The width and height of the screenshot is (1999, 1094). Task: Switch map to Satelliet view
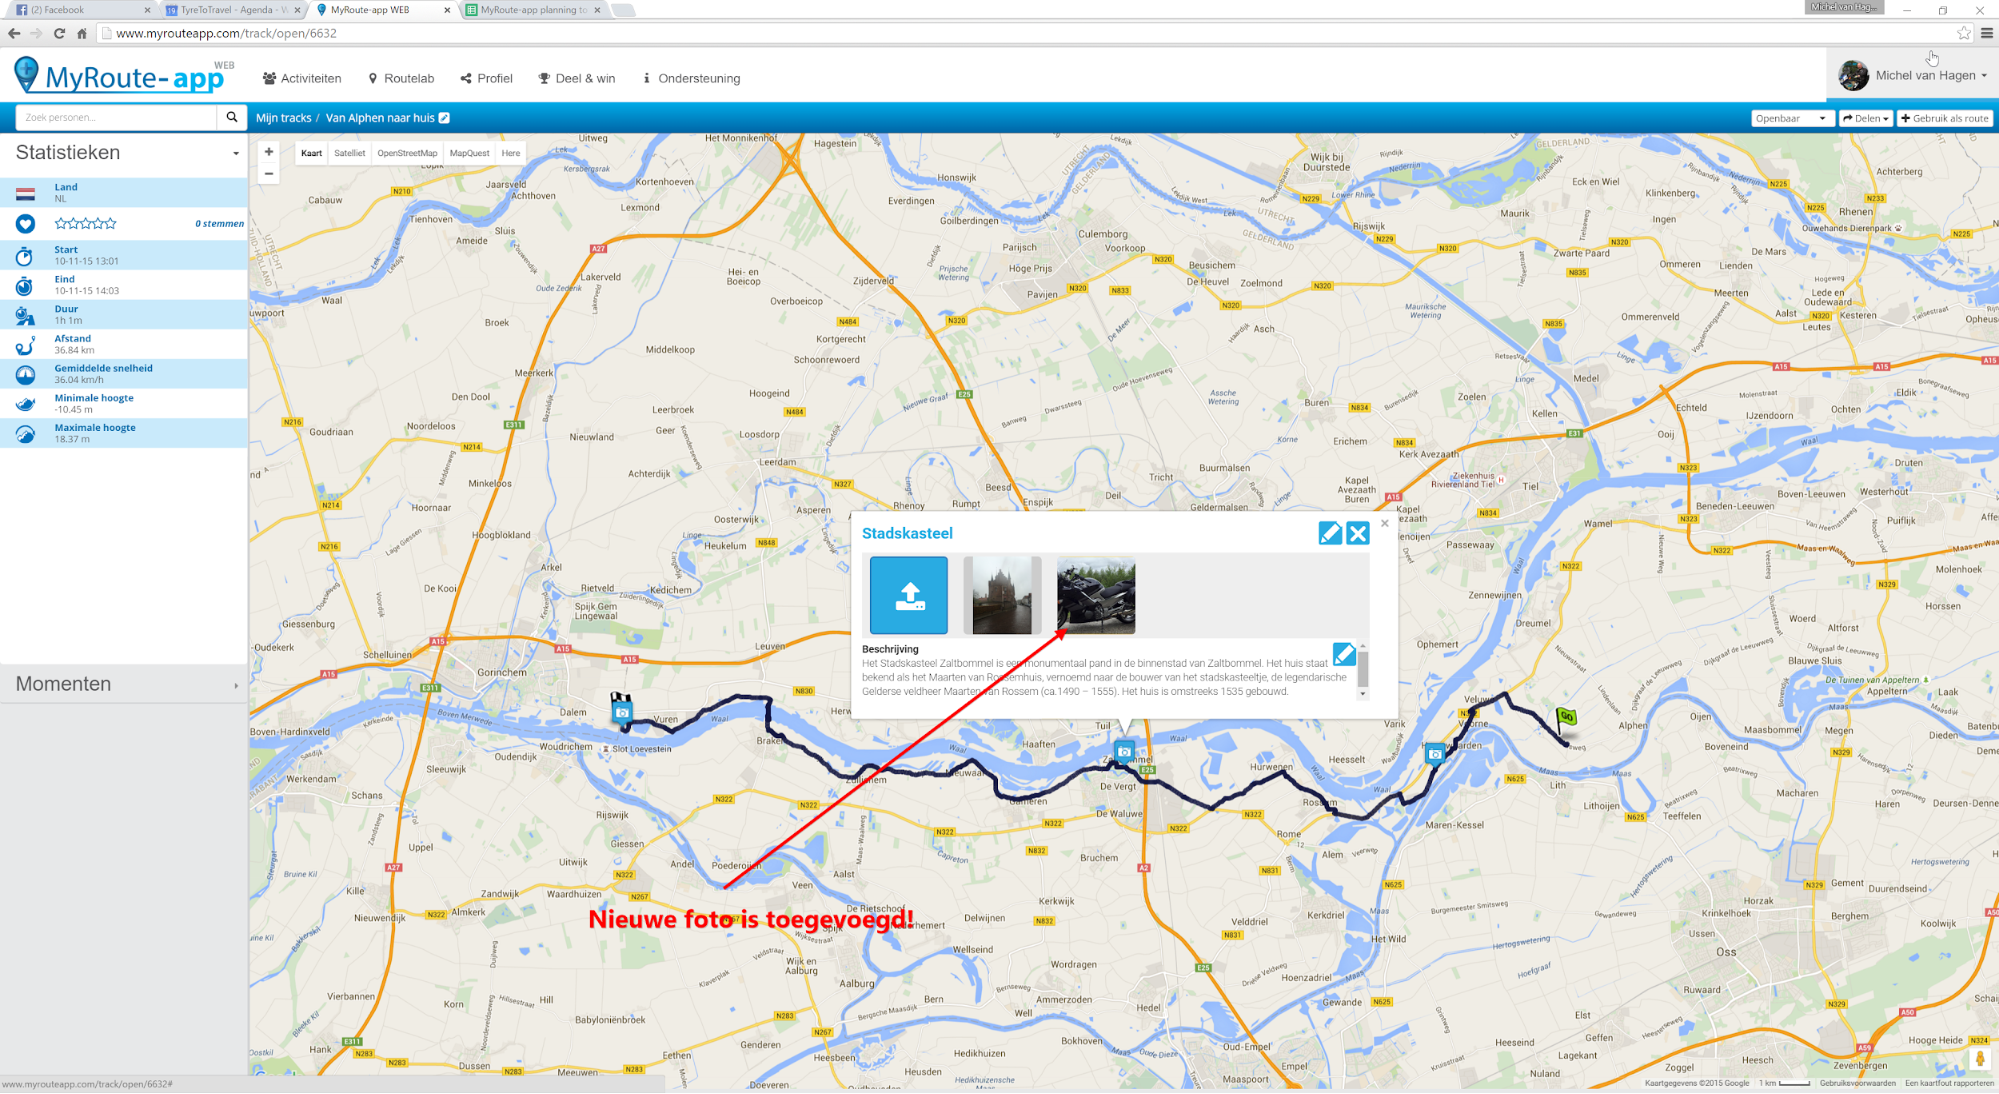pyautogui.click(x=349, y=153)
